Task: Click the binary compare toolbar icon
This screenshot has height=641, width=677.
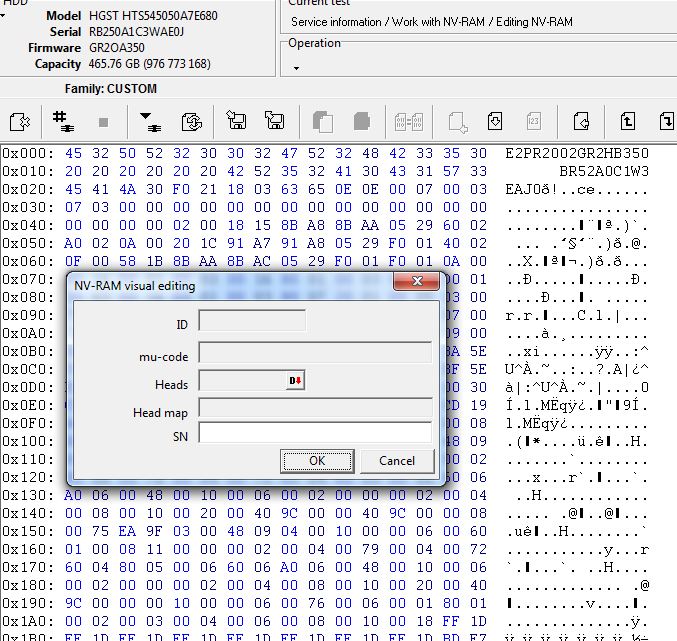Action: (408, 122)
